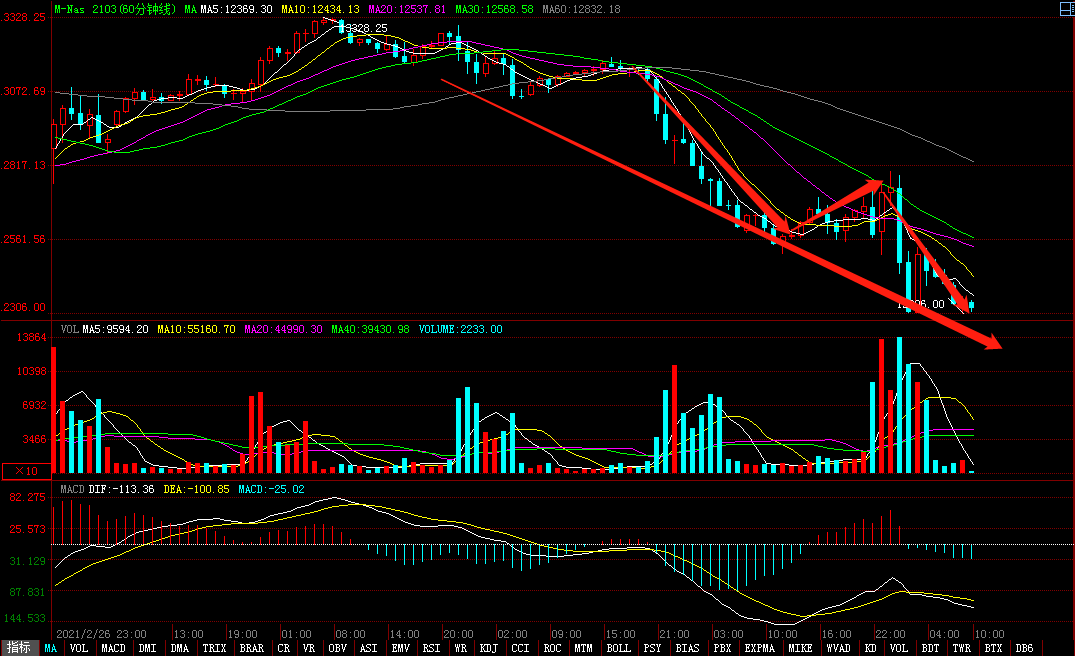Viewport: 1075px width, 656px height.
Task: Select the MA indicator tab
Action: pyautogui.click(x=50, y=649)
